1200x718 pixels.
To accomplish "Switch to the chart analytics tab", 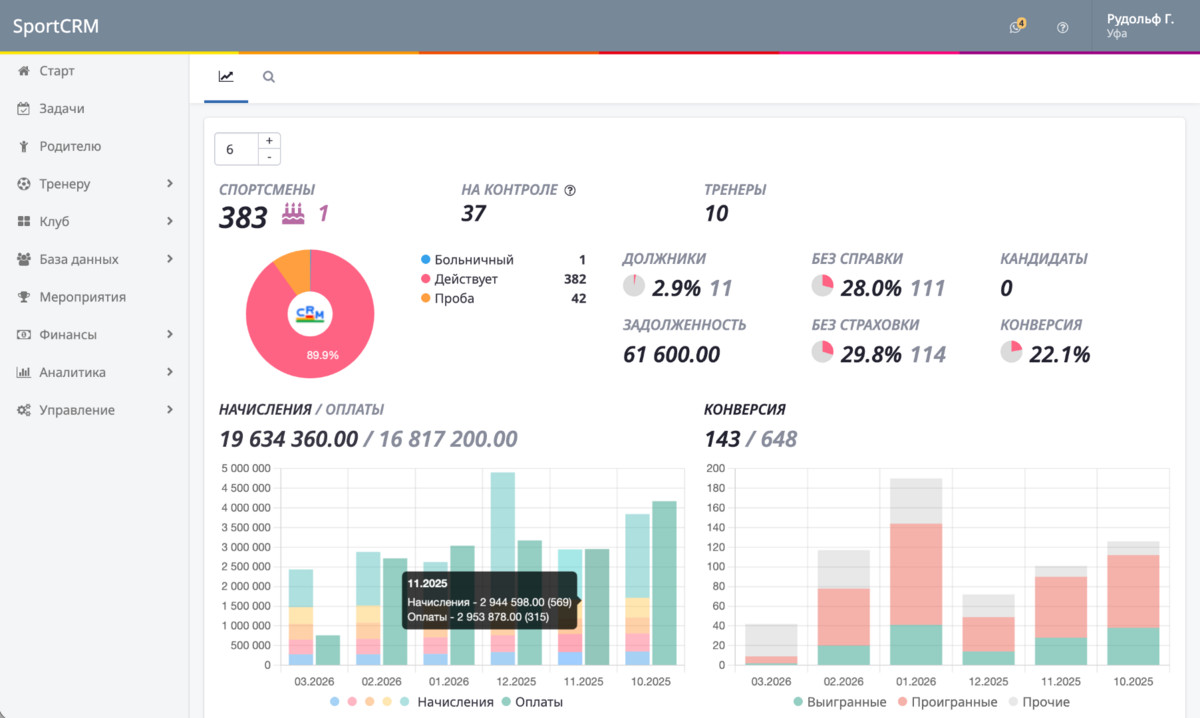I will pos(226,77).
